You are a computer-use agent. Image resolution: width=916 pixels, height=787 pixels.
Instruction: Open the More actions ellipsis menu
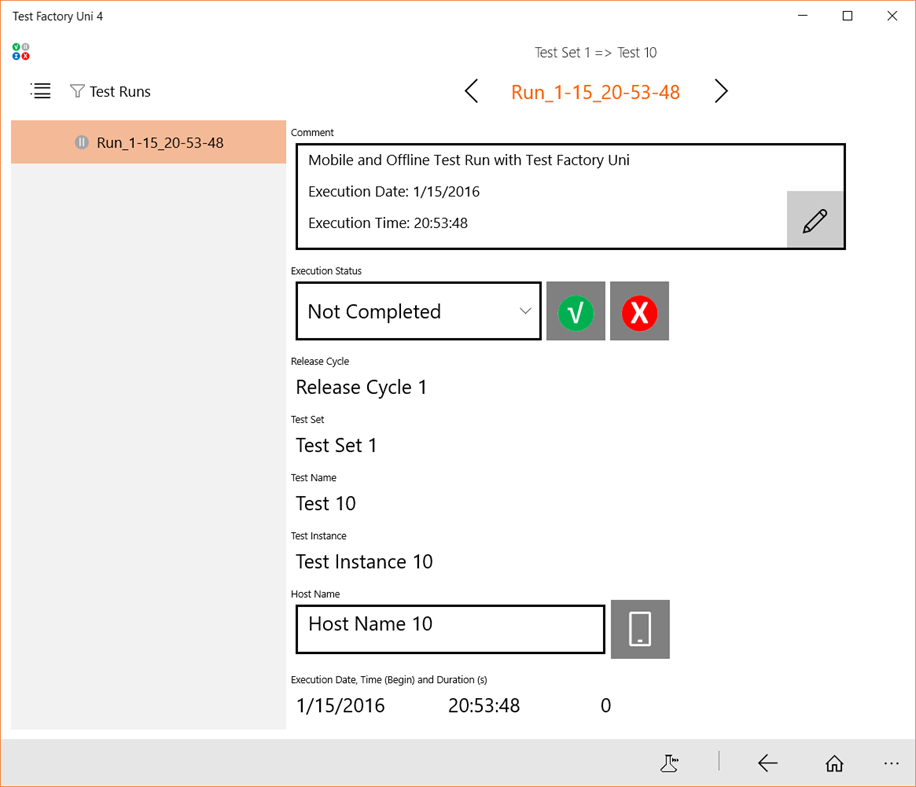point(892,763)
